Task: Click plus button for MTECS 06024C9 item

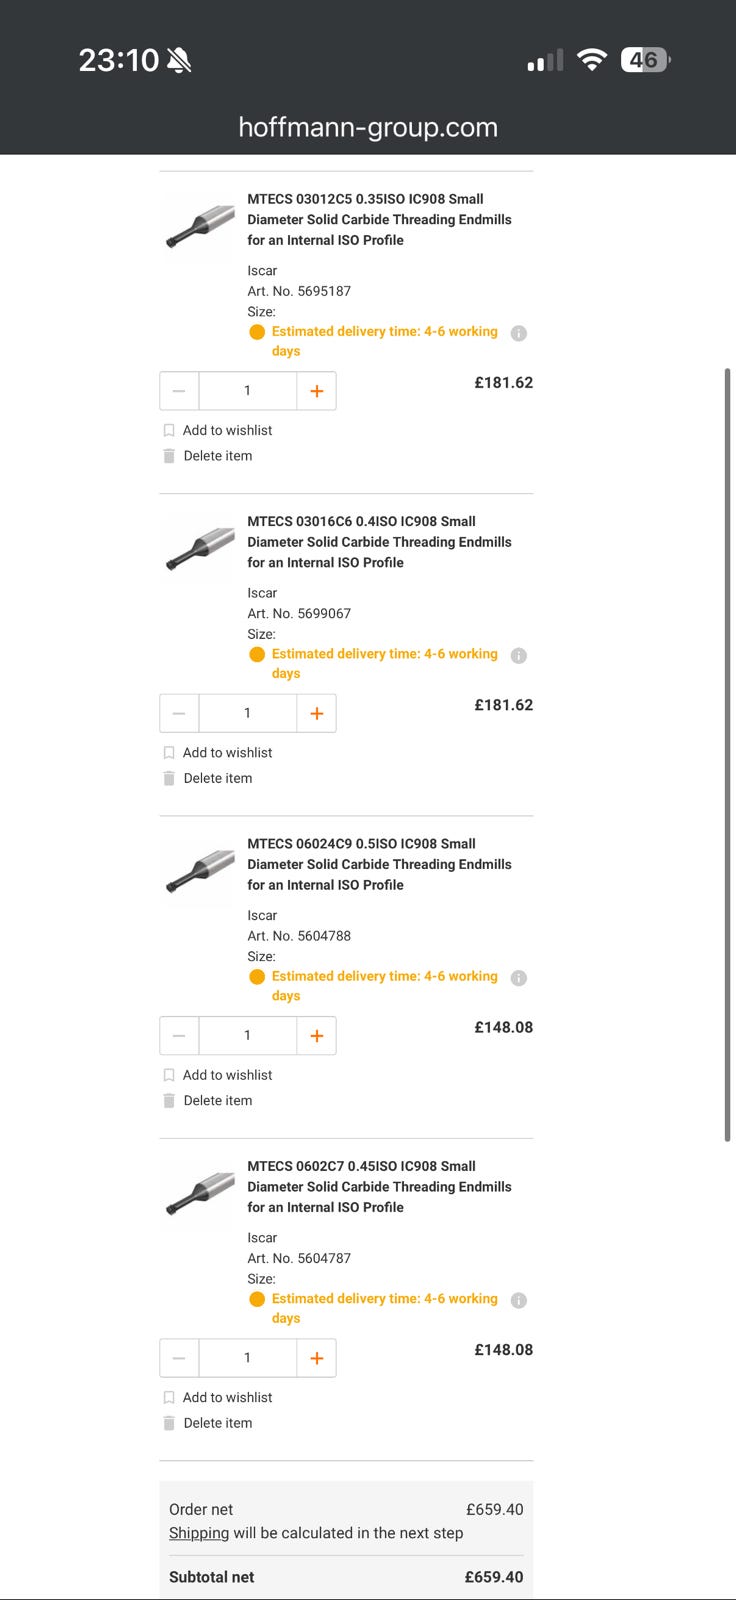Action: click(316, 1036)
